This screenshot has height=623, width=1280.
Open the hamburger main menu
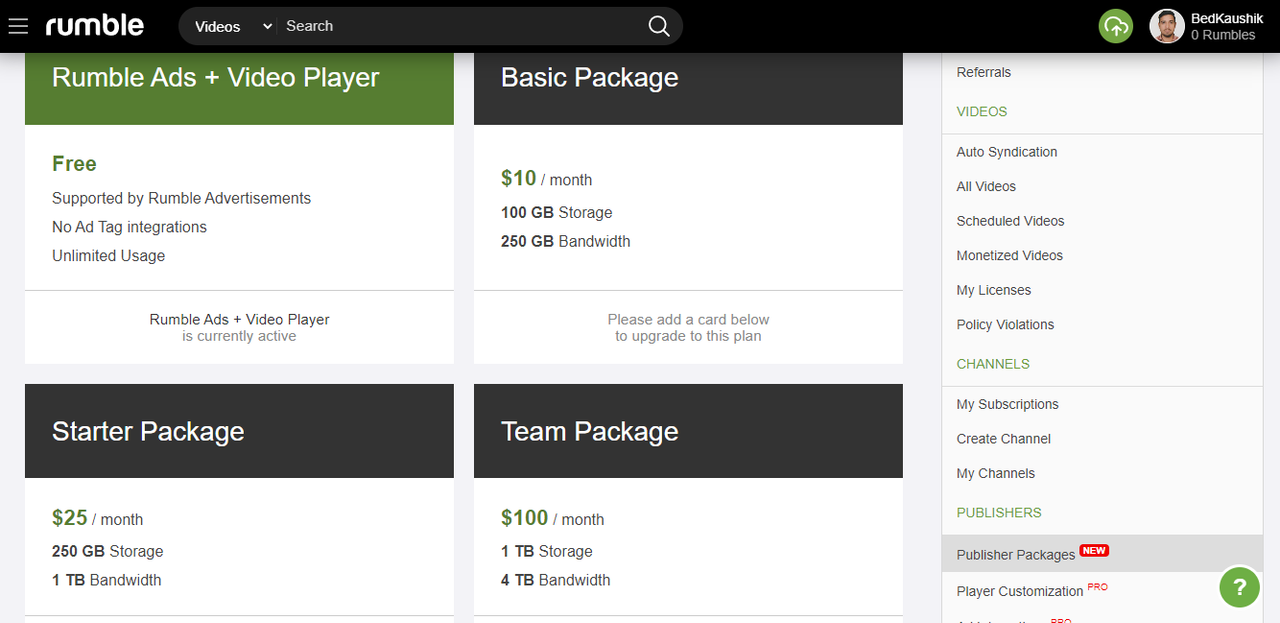(x=18, y=26)
